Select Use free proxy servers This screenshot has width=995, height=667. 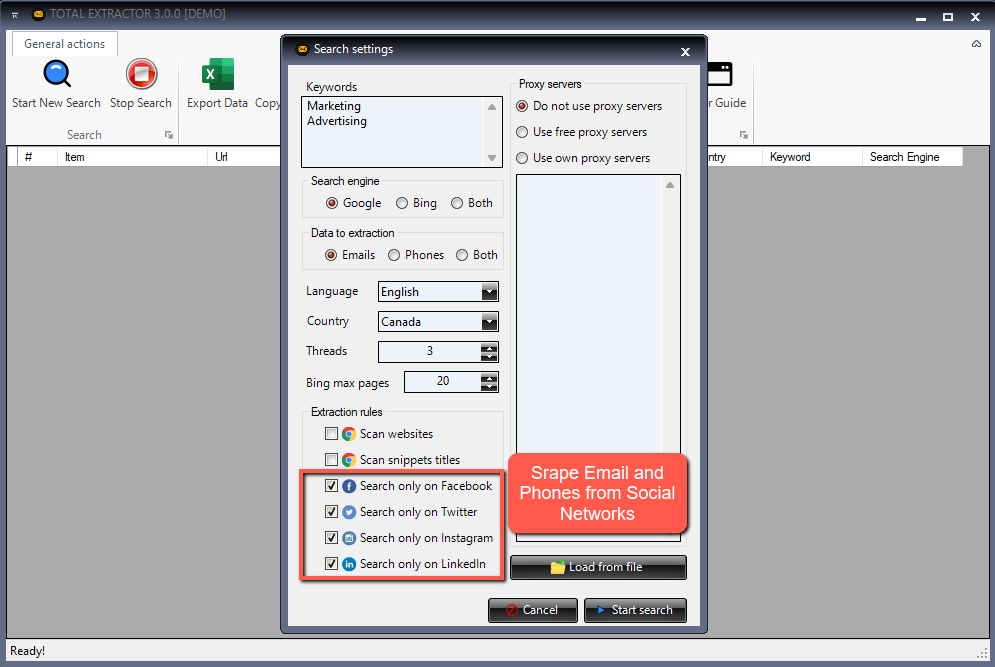point(522,132)
